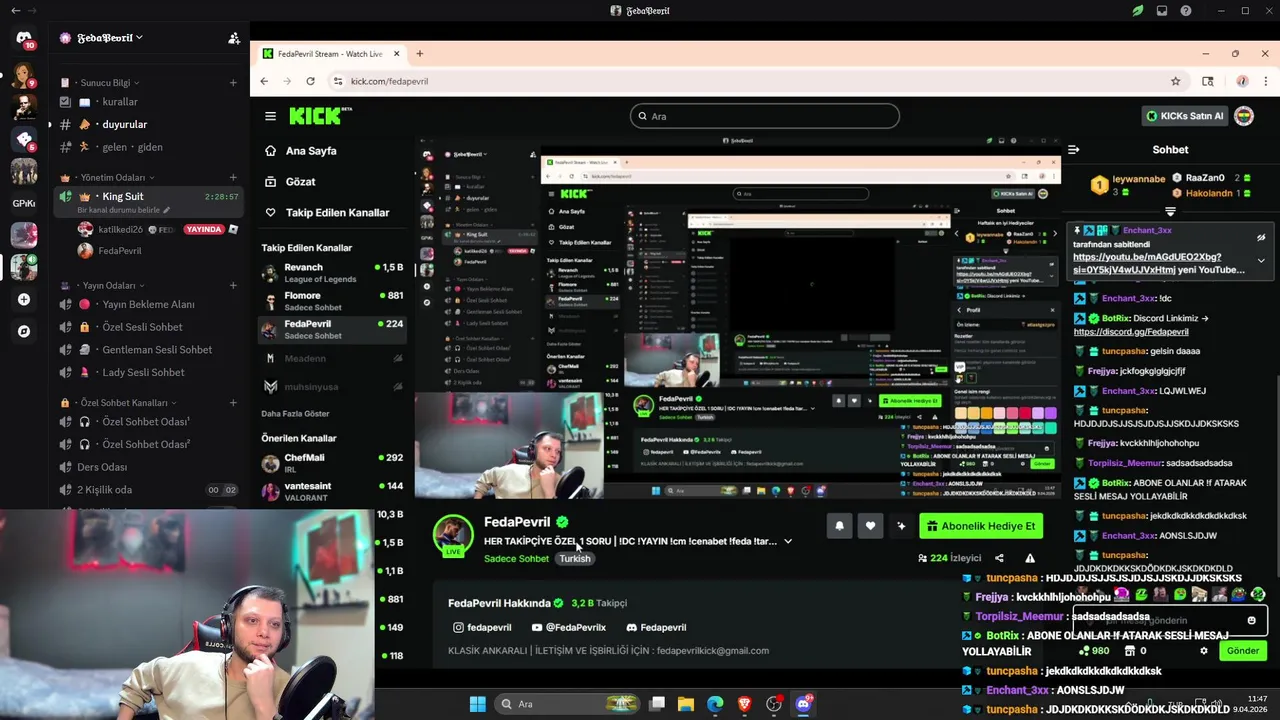Open the fedapevril Instagram link

click(482, 628)
